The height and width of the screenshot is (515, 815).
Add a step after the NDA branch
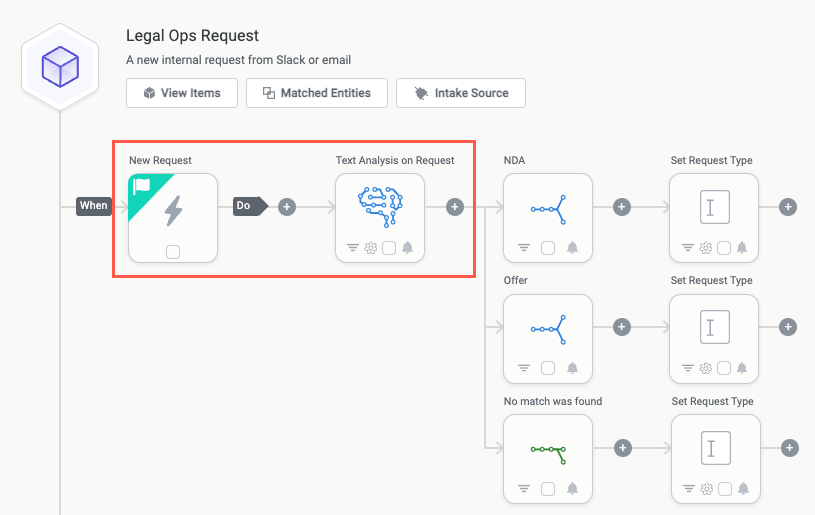(621, 207)
